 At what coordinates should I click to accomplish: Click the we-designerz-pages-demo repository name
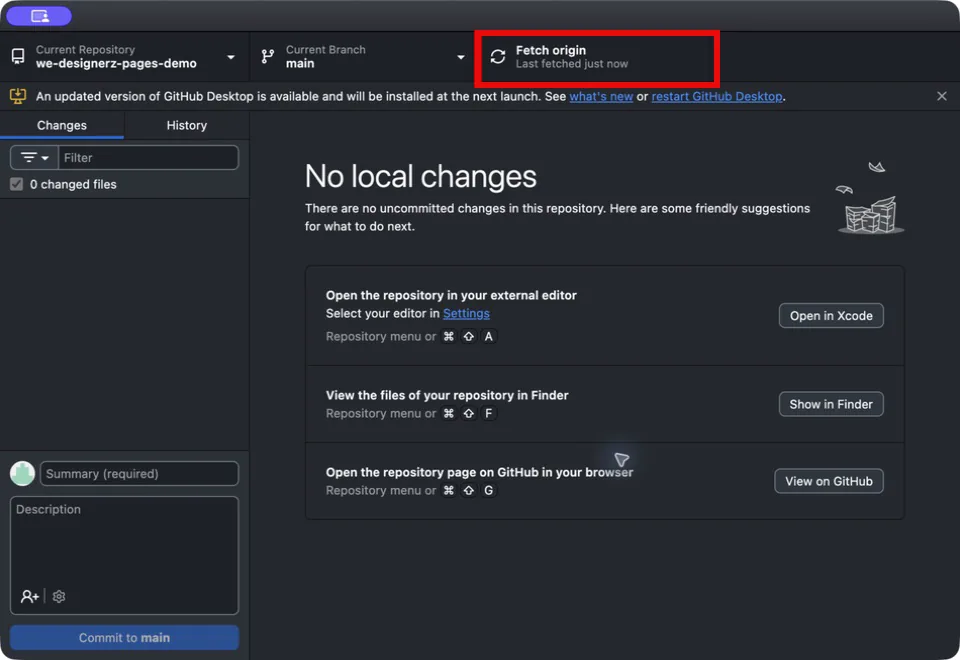[116, 63]
